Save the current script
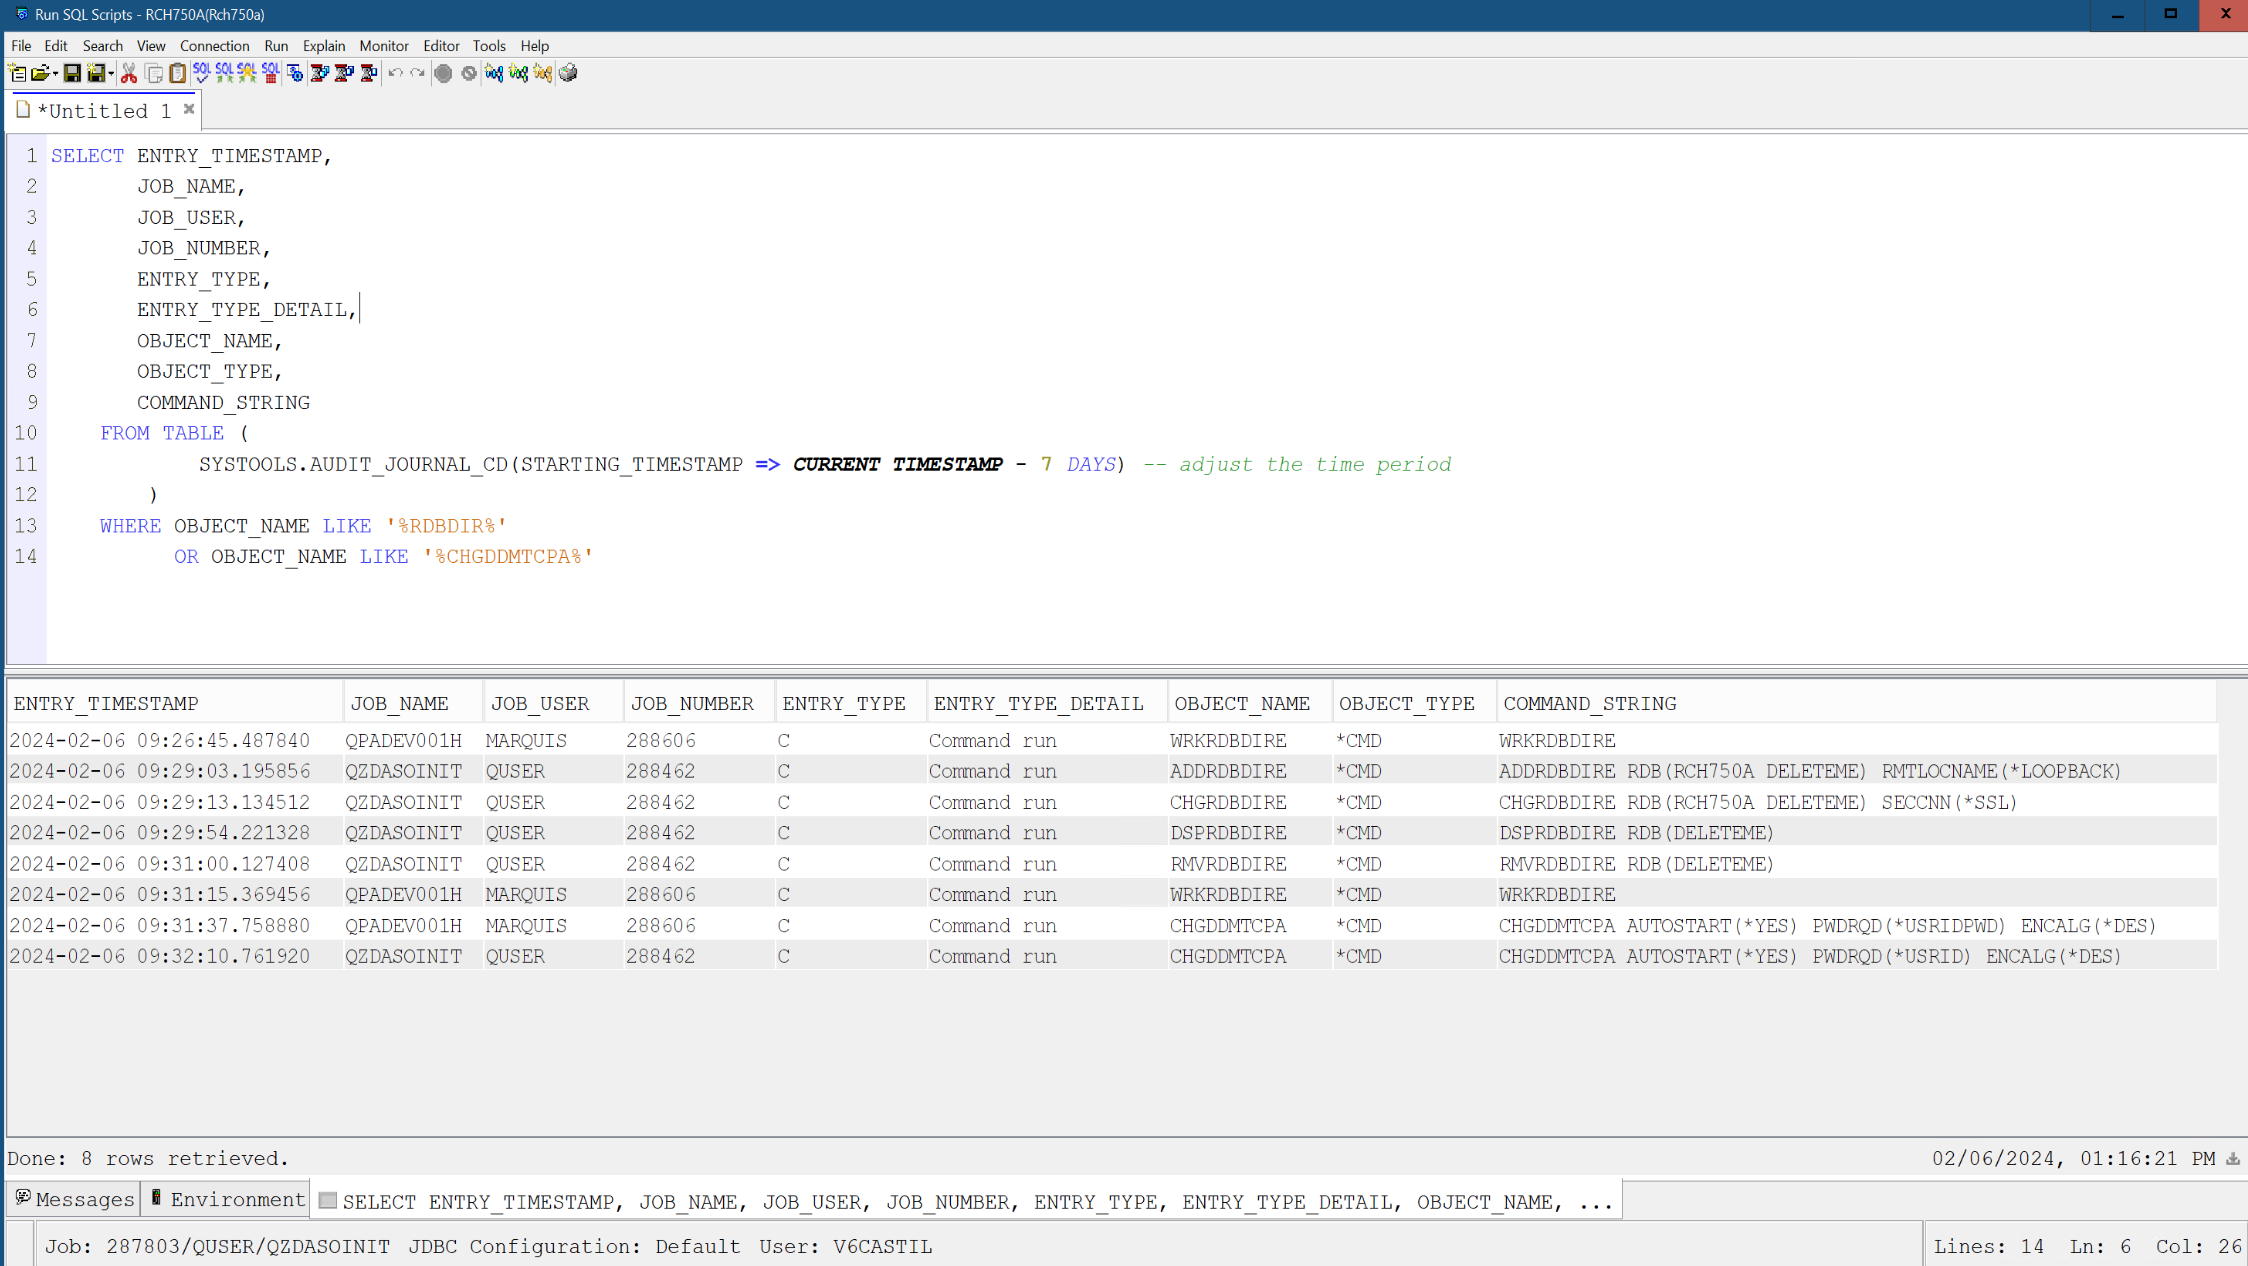This screenshot has width=2248, height=1266. click(x=71, y=73)
